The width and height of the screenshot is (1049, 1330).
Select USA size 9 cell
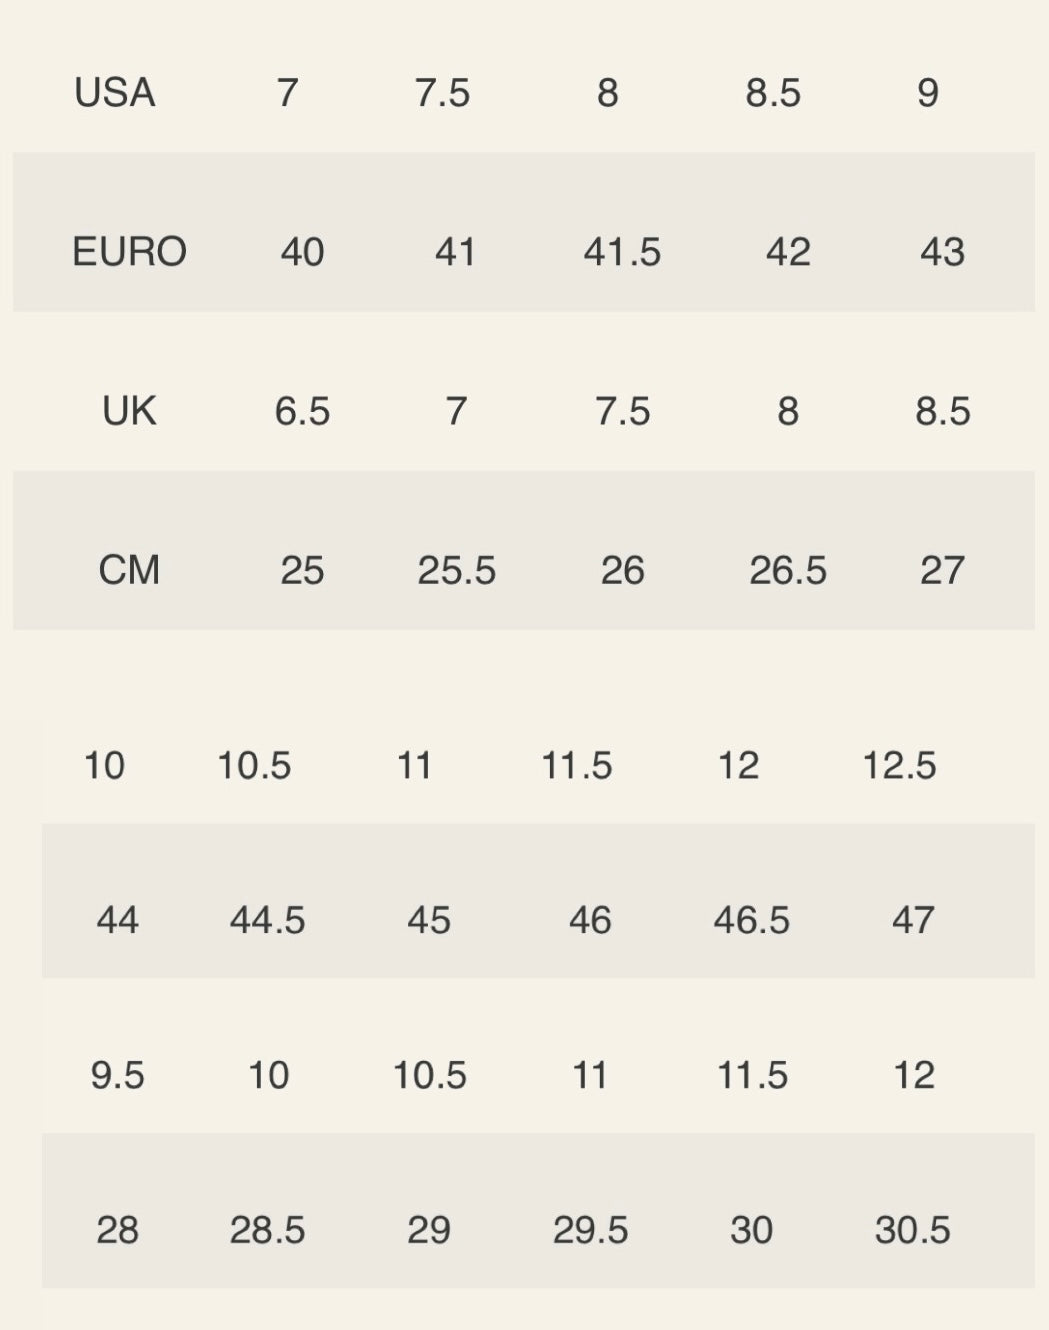click(928, 93)
